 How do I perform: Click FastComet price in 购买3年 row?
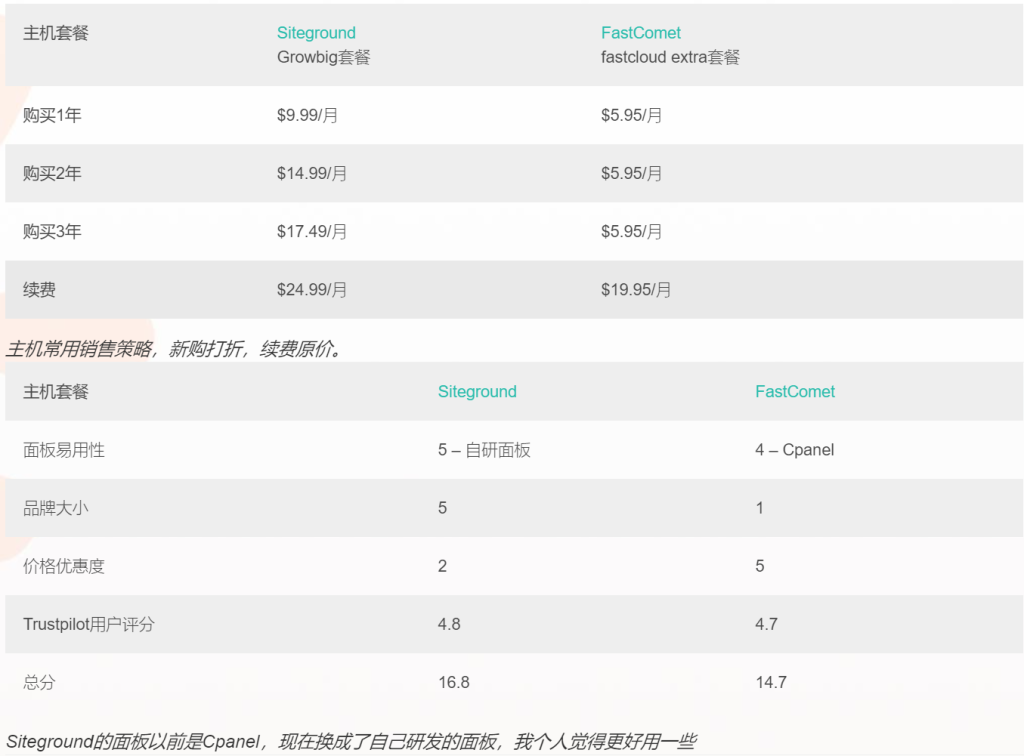point(632,232)
